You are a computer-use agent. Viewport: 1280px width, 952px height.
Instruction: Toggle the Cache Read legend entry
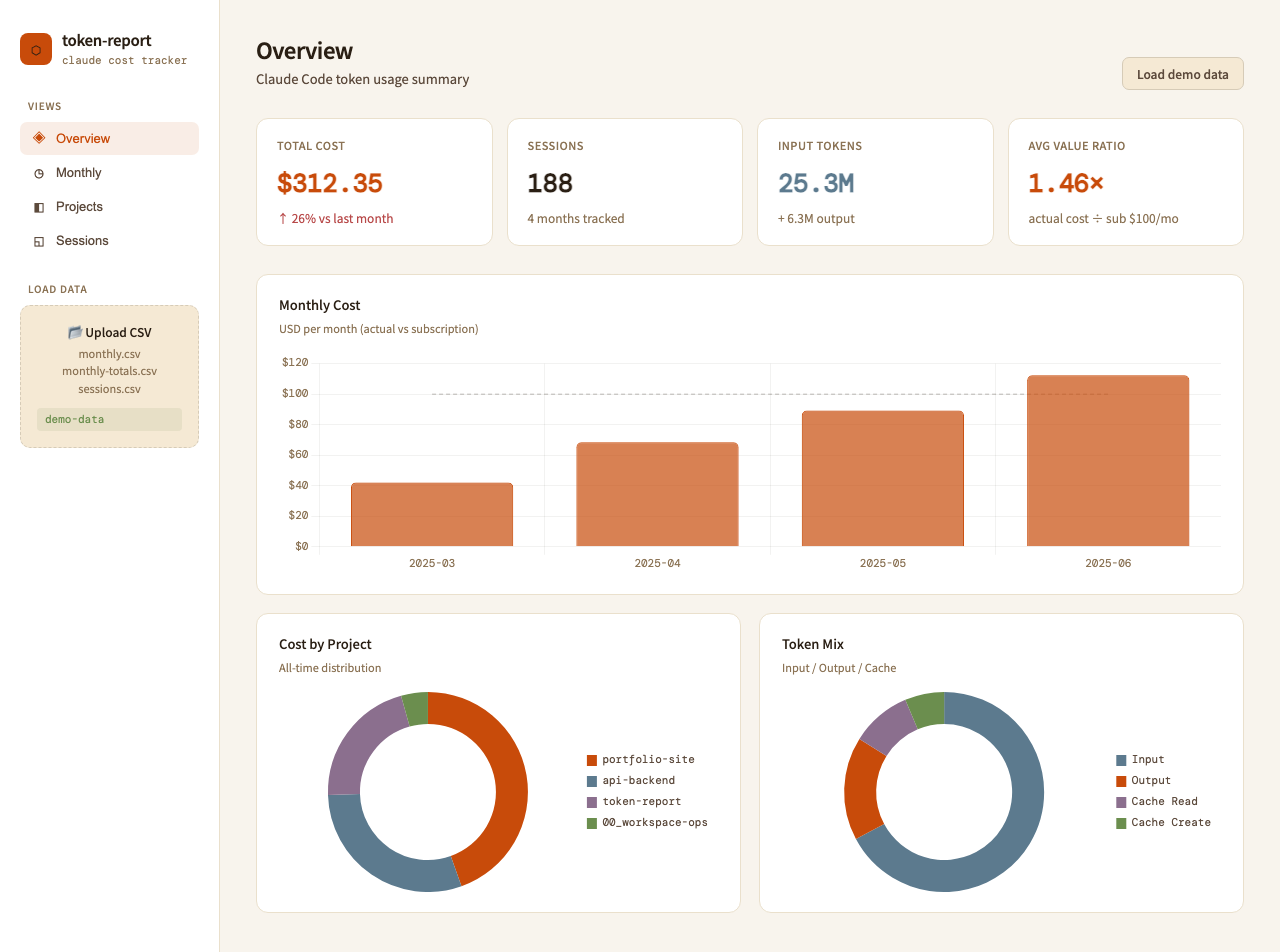[1157, 802]
